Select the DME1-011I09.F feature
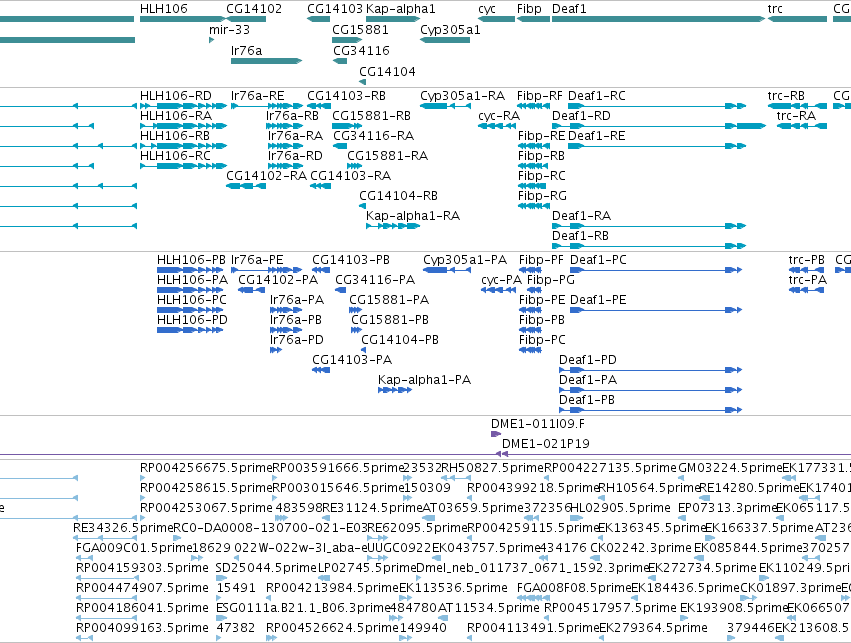Screen dimensions: 851x643 [496, 434]
